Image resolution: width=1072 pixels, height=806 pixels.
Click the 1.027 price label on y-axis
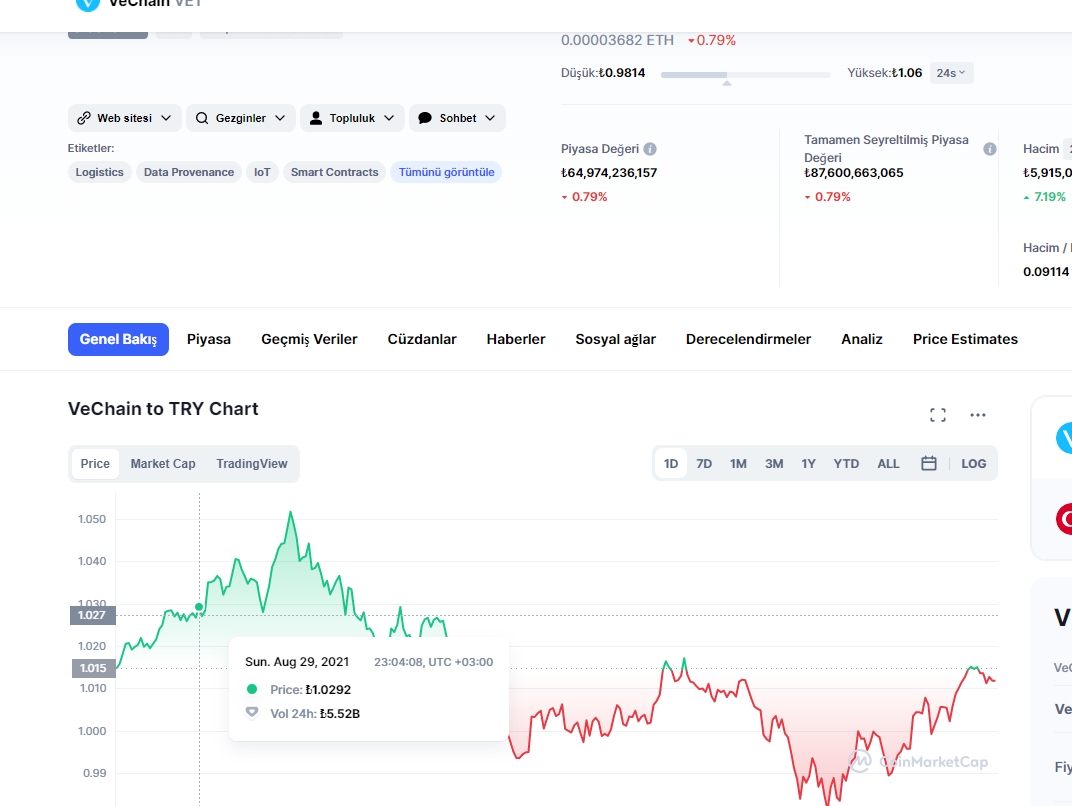(92, 615)
